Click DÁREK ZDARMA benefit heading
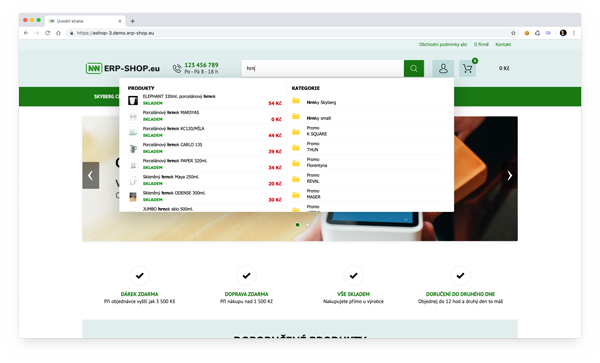Image resolution: width=600 pixels, height=363 pixels. click(x=139, y=294)
